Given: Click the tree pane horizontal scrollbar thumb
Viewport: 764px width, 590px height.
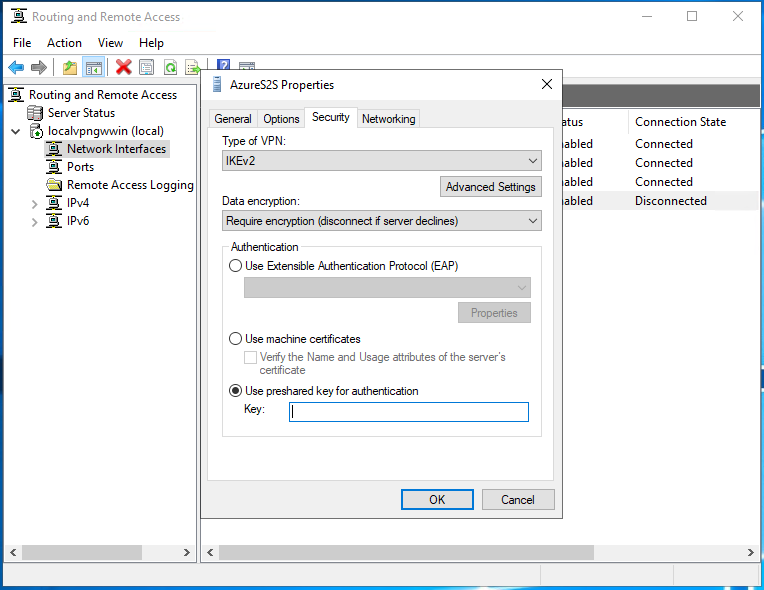Looking at the screenshot, I should pos(82,552).
